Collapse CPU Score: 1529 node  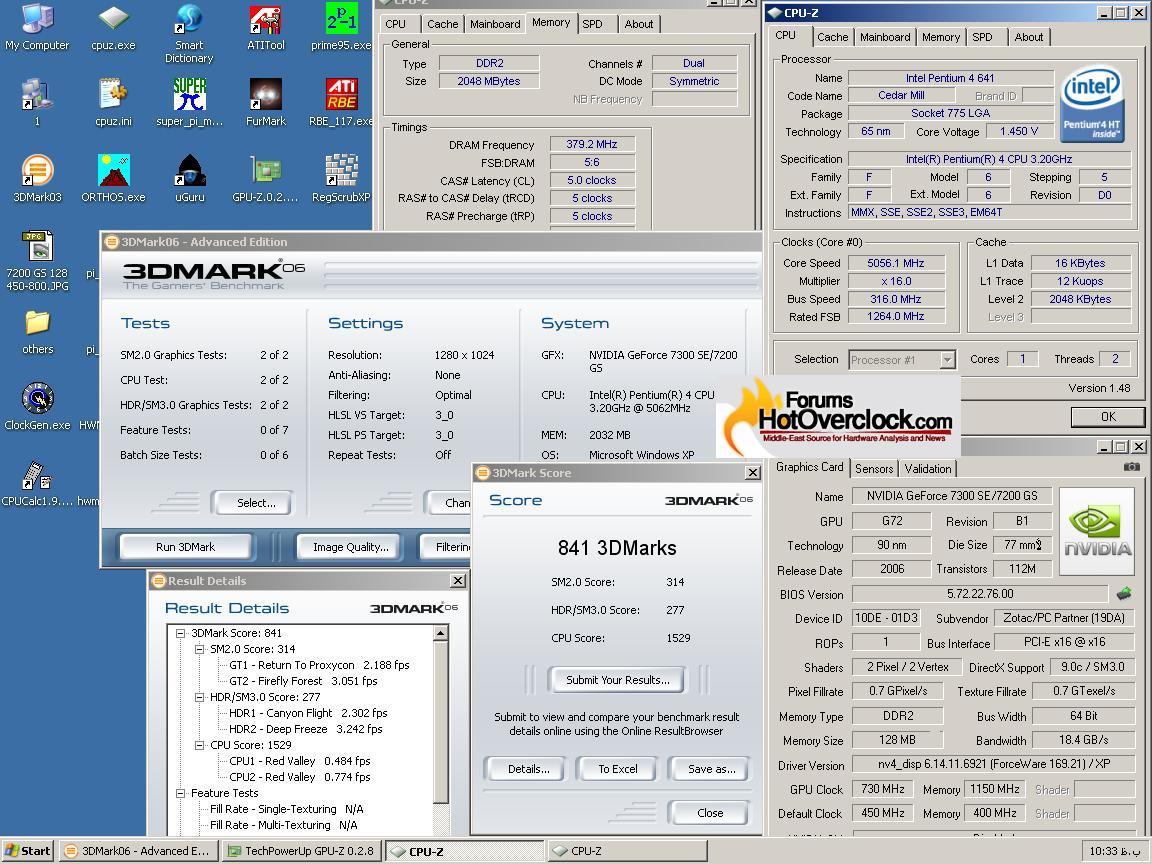pos(199,745)
